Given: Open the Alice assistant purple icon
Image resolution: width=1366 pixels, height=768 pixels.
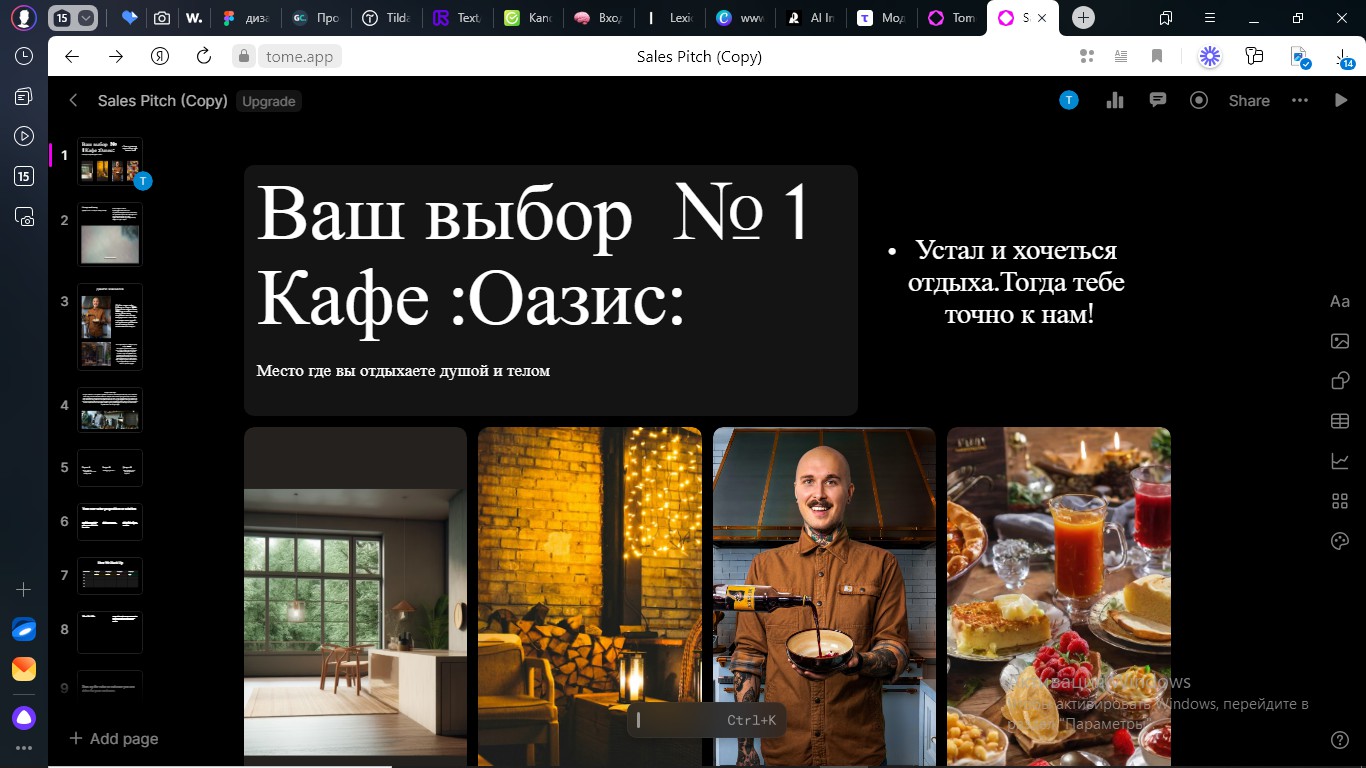Looking at the screenshot, I should pos(24,717).
